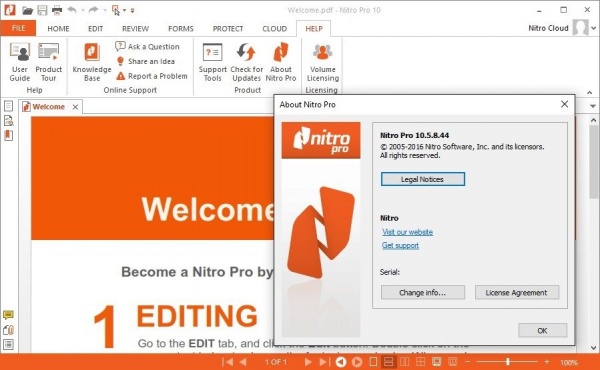Switch to the FORMS ribbon tab
Screen dimensions: 600x370
coord(181,29)
